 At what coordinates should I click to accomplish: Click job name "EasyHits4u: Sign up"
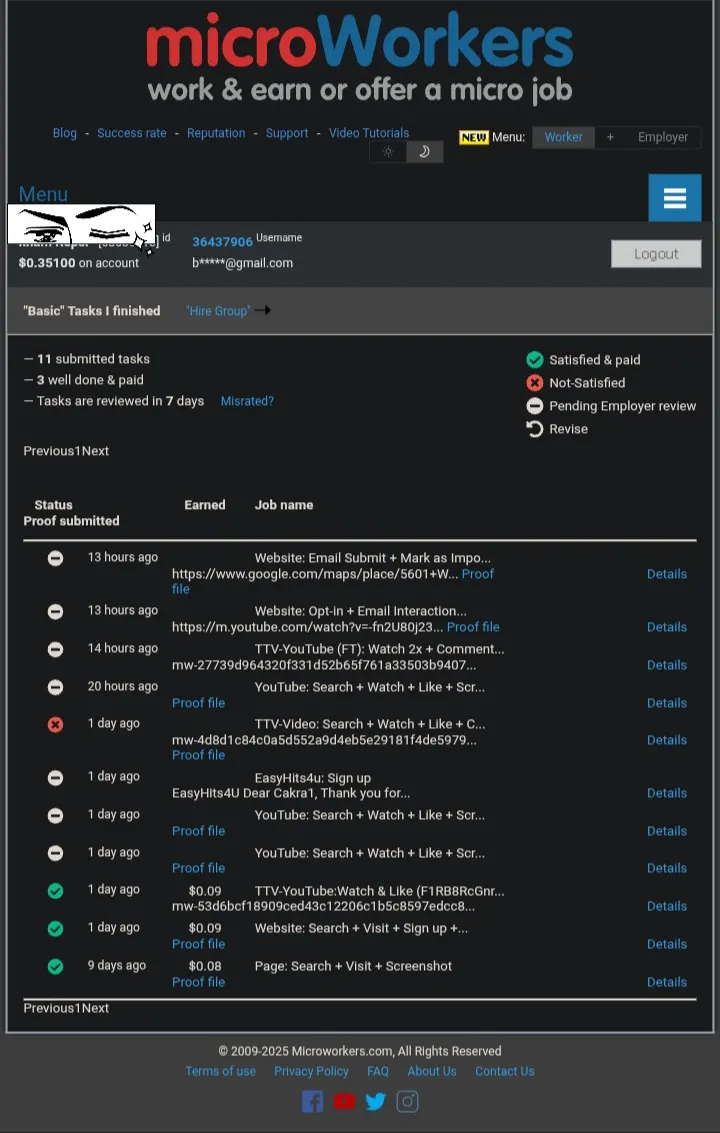click(x=312, y=778)
